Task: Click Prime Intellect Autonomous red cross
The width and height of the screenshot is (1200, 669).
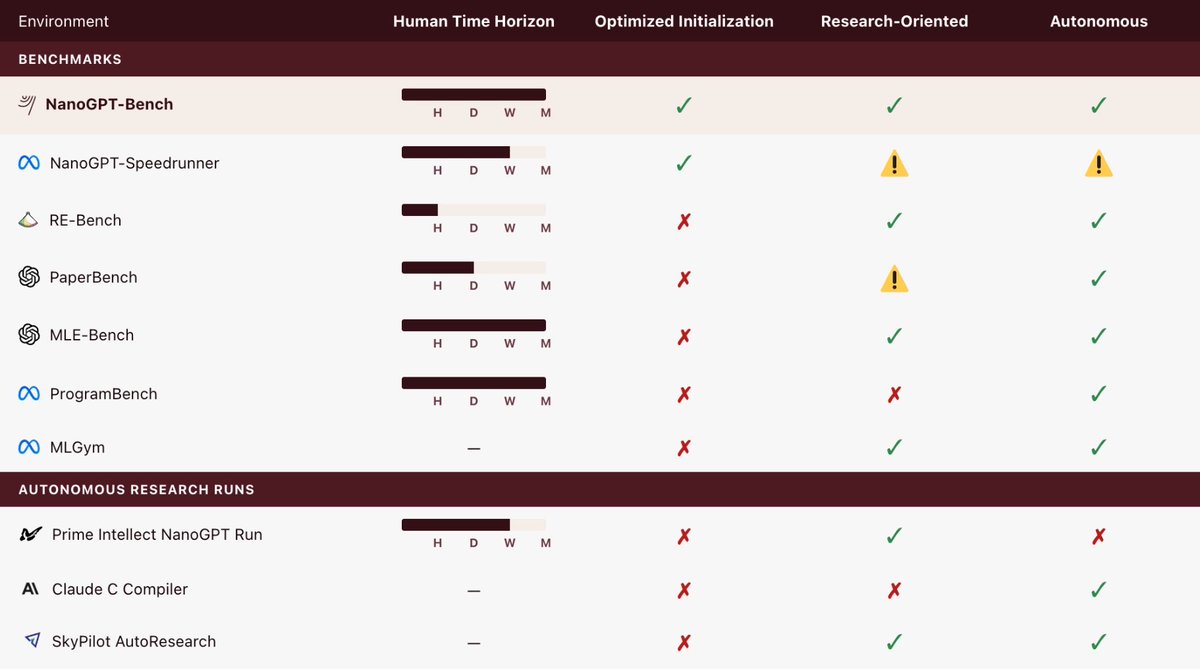Action: tap(1098, 535)
